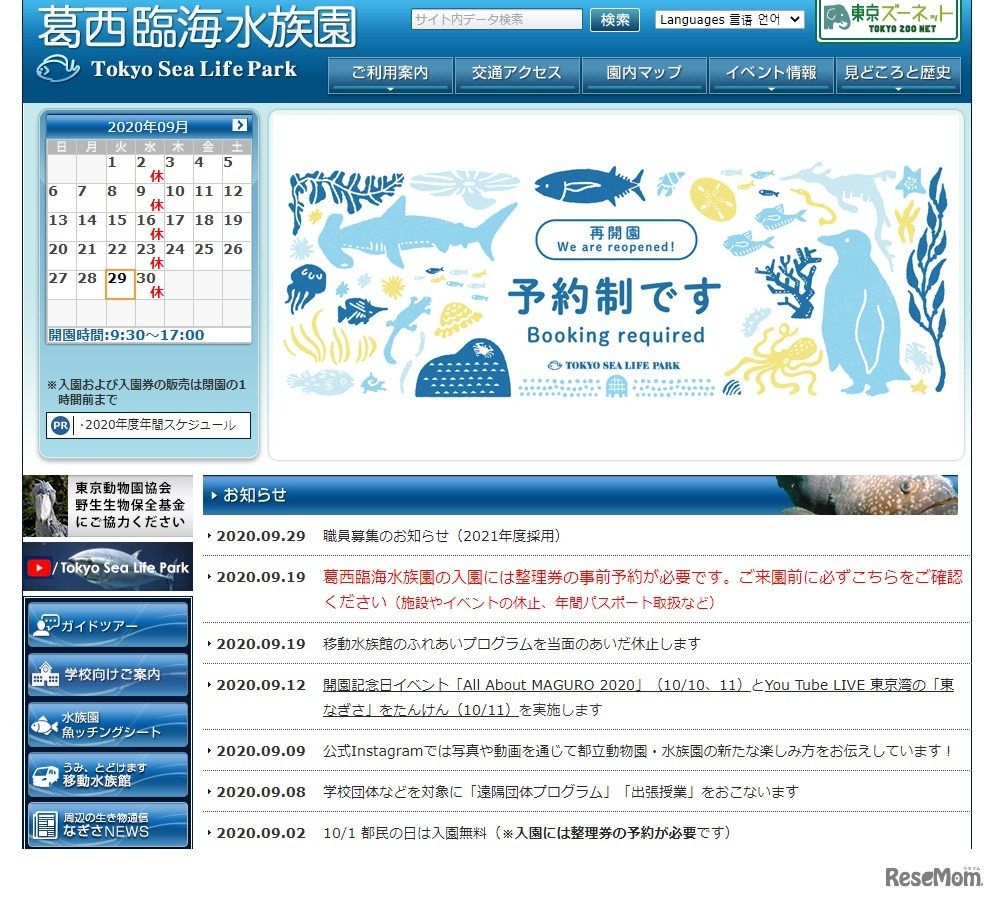Select the fish logo beside Tokyo Sea Life Park

pyautogui.click(x=56, y=69)
